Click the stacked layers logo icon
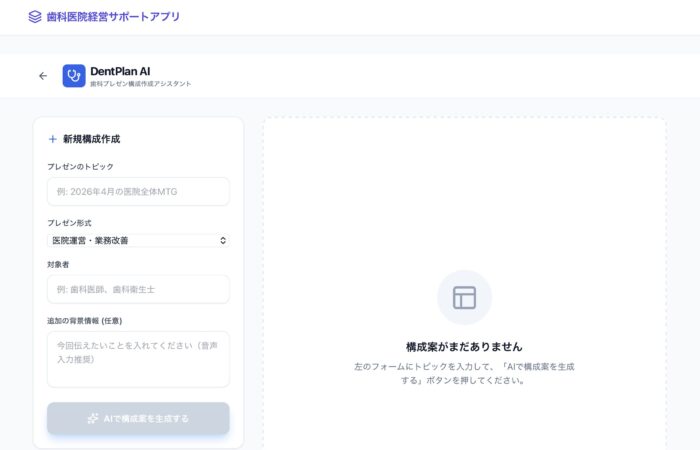 pyautogui.click(x=35, y=17)
